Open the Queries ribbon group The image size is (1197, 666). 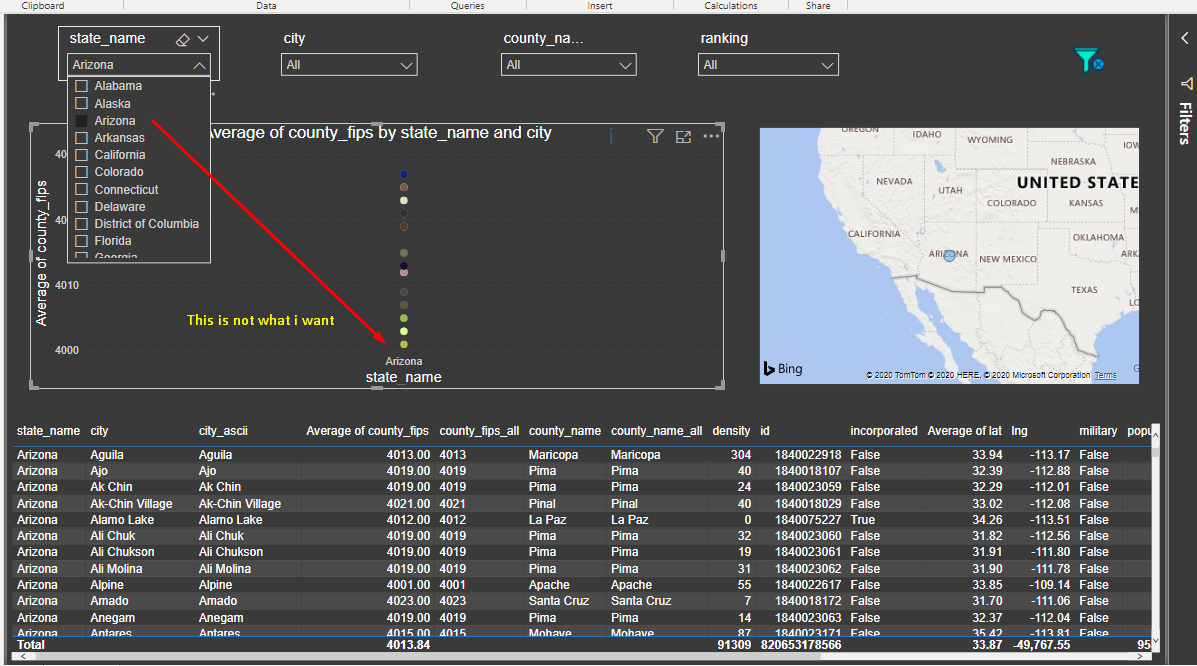[x=467, y=5]
